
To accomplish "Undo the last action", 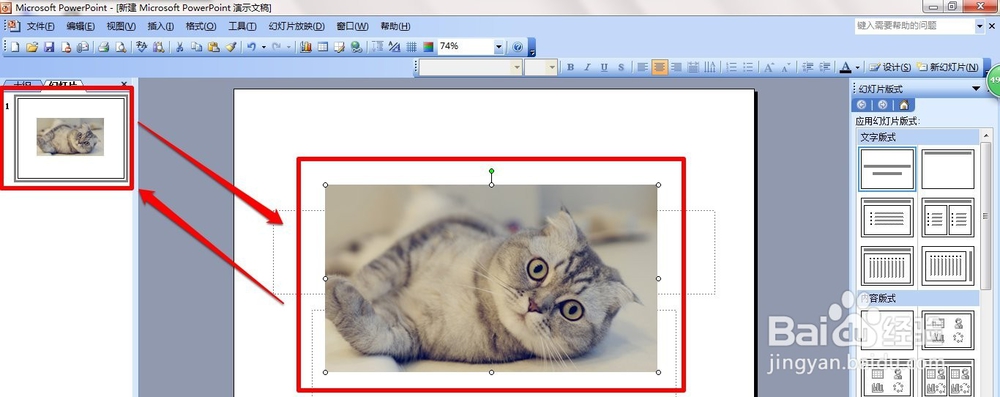I will [x=251, y=47].
